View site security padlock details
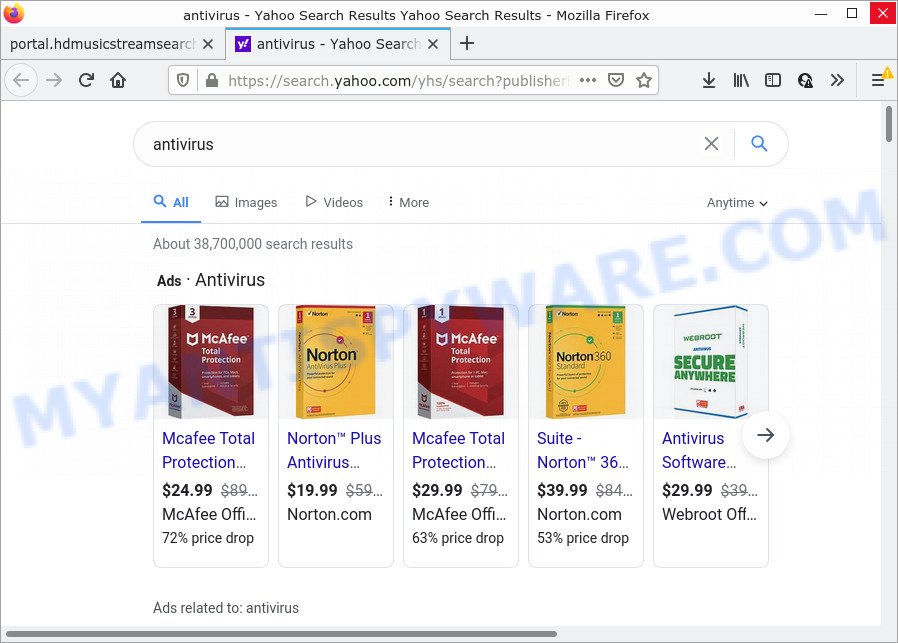The image size is (898, 643). click(212, 81)
